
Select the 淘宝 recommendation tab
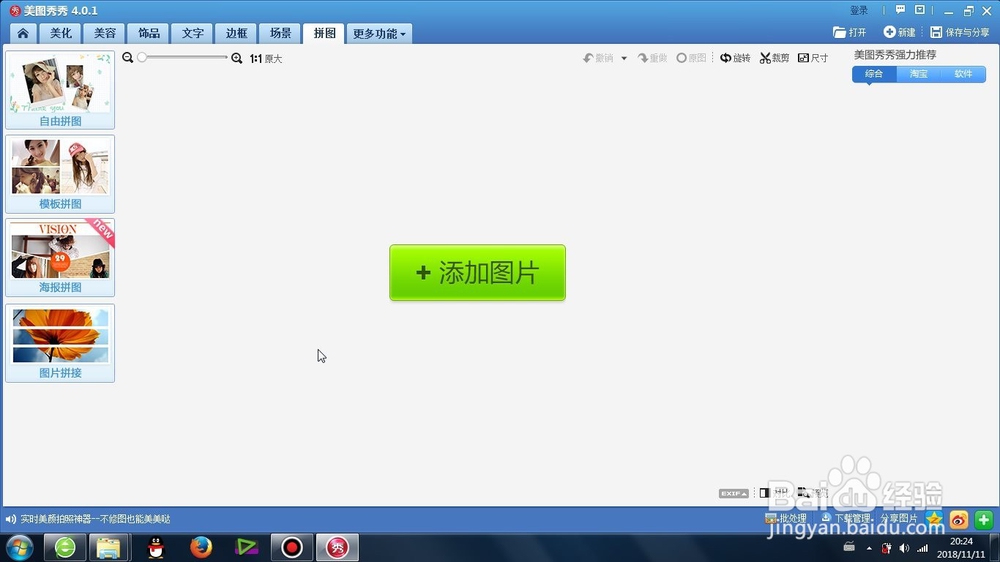pyautogui.click(x=918, y=74)
